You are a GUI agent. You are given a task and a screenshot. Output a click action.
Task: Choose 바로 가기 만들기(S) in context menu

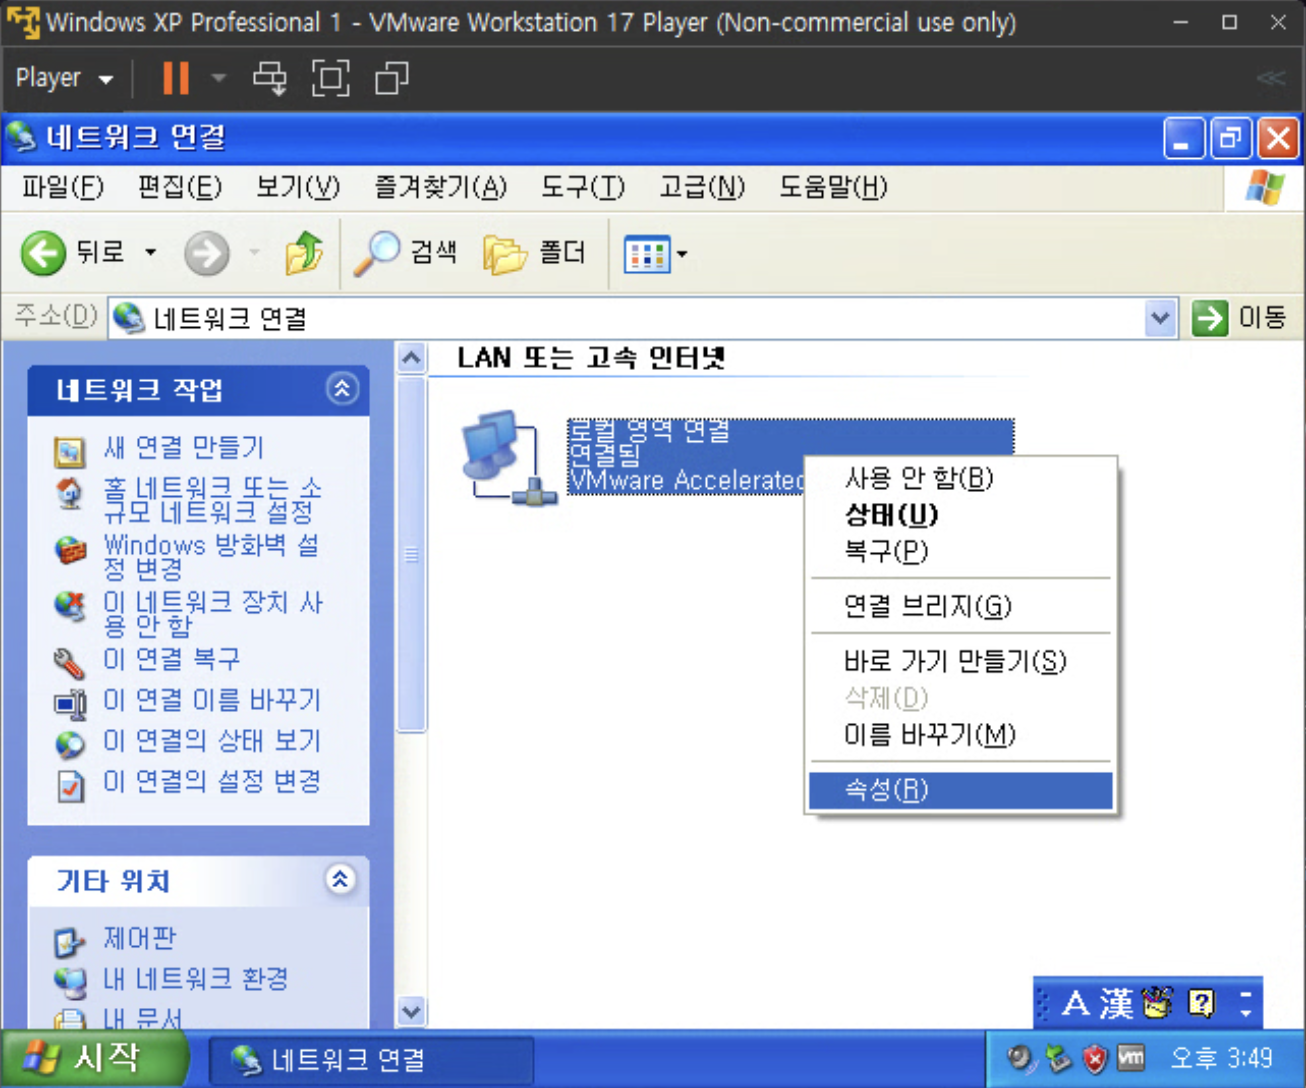960,661
